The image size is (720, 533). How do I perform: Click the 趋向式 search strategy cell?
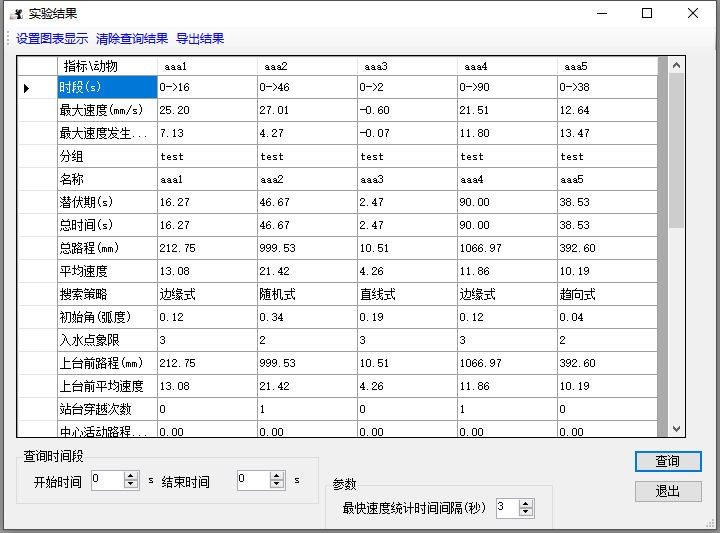coord(607,294)
